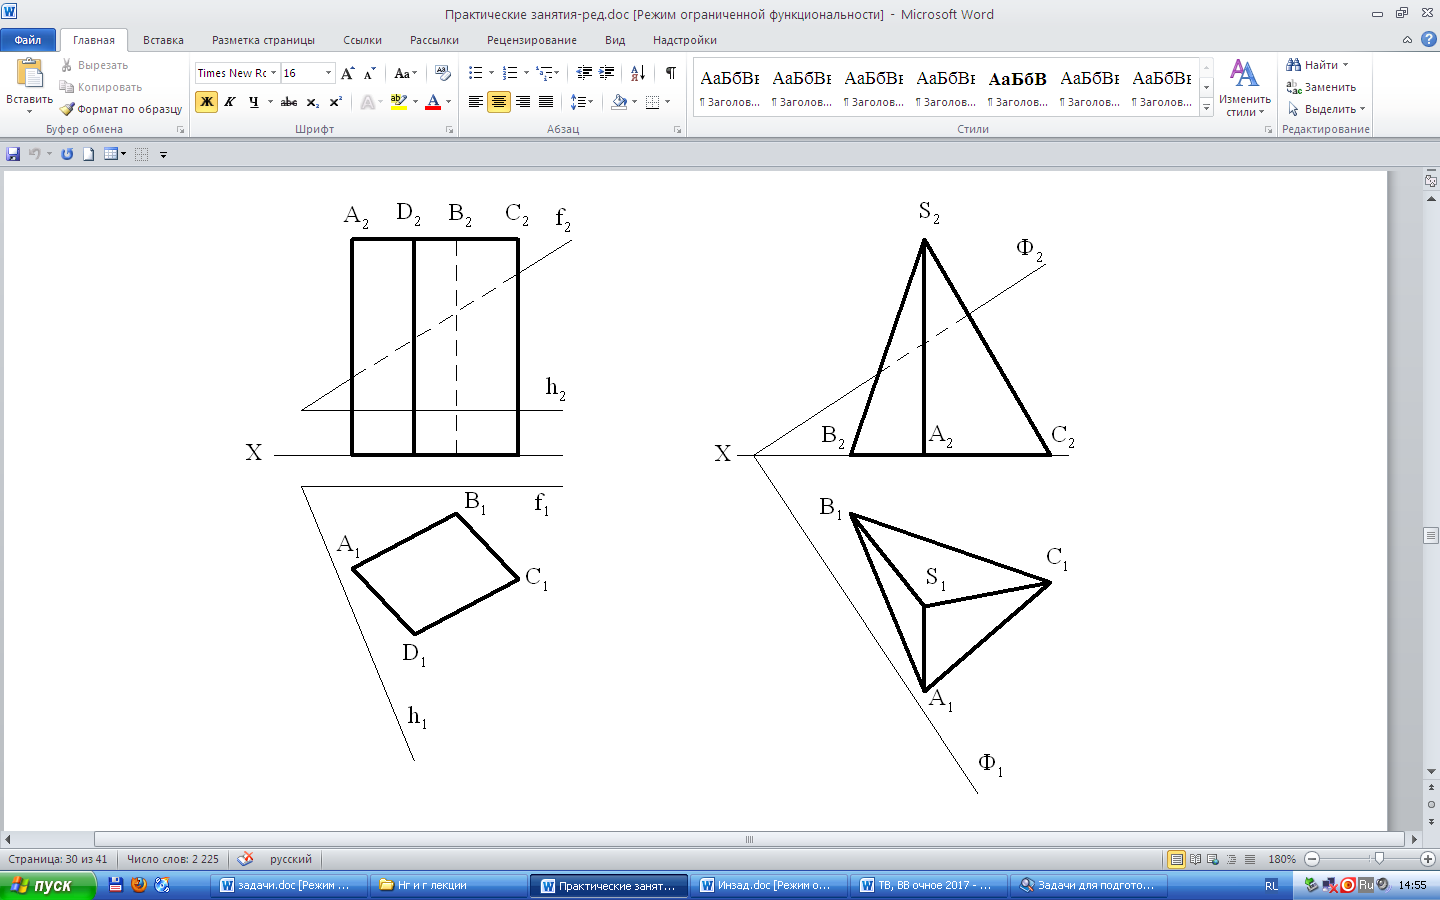1440x900 pixels.
Task: Switch to задачи.doc in the taskbar
Action: point(285,885)
